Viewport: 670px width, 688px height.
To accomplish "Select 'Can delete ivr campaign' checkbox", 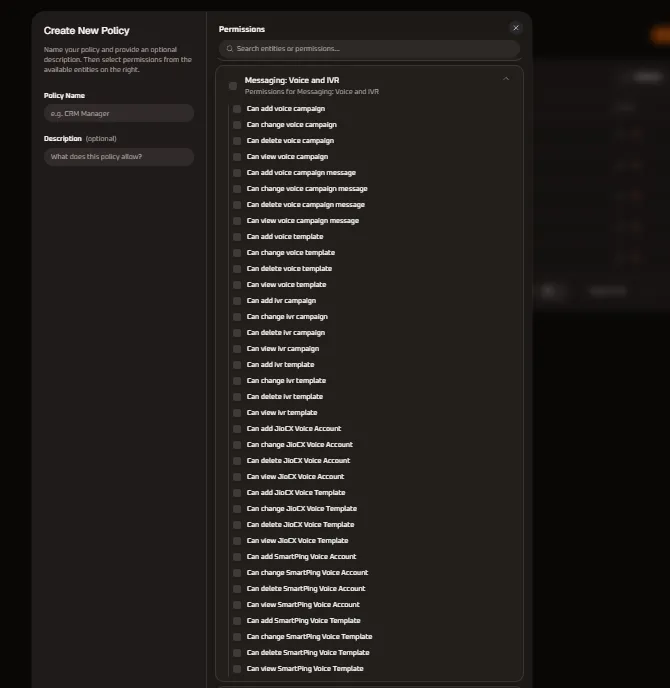I will (237, 333).
